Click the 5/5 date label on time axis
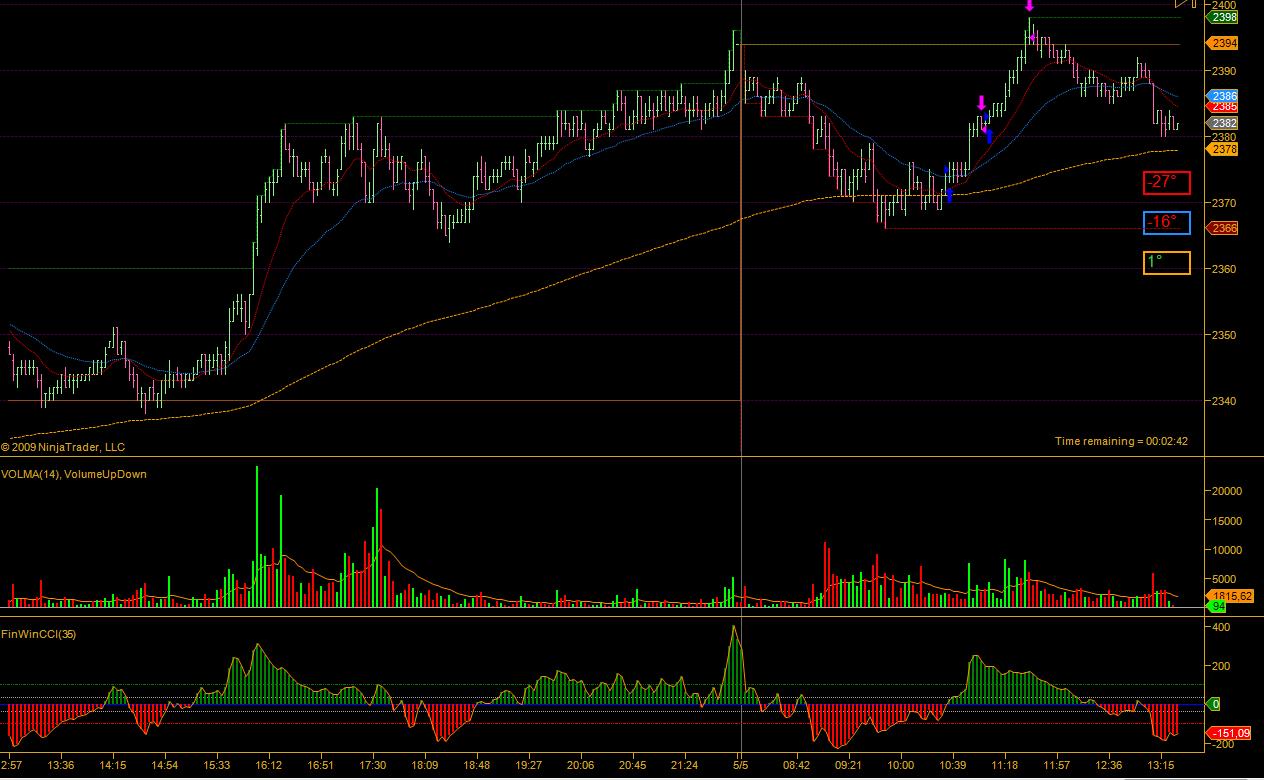Screen dimensions: 1264x780 [741, 765]
